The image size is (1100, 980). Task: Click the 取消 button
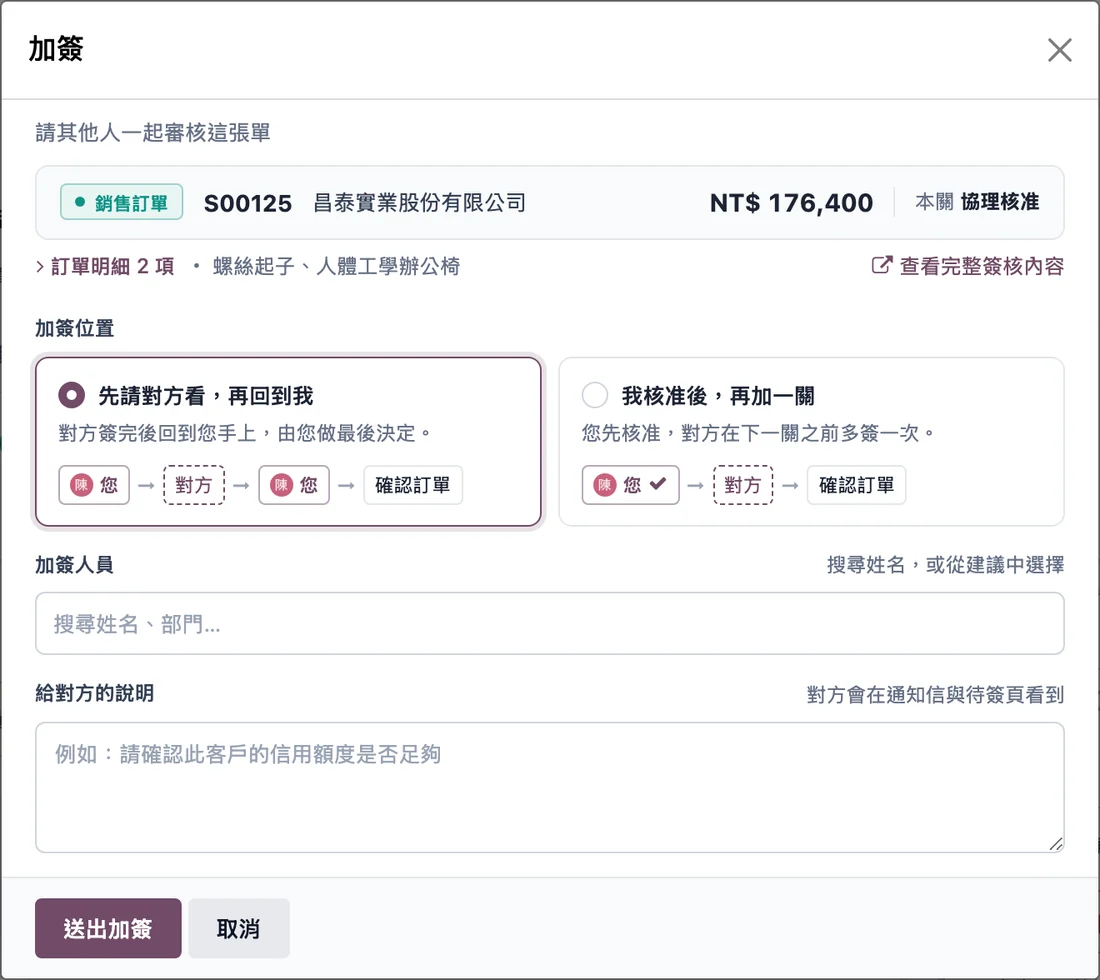(x=239, y=928)
